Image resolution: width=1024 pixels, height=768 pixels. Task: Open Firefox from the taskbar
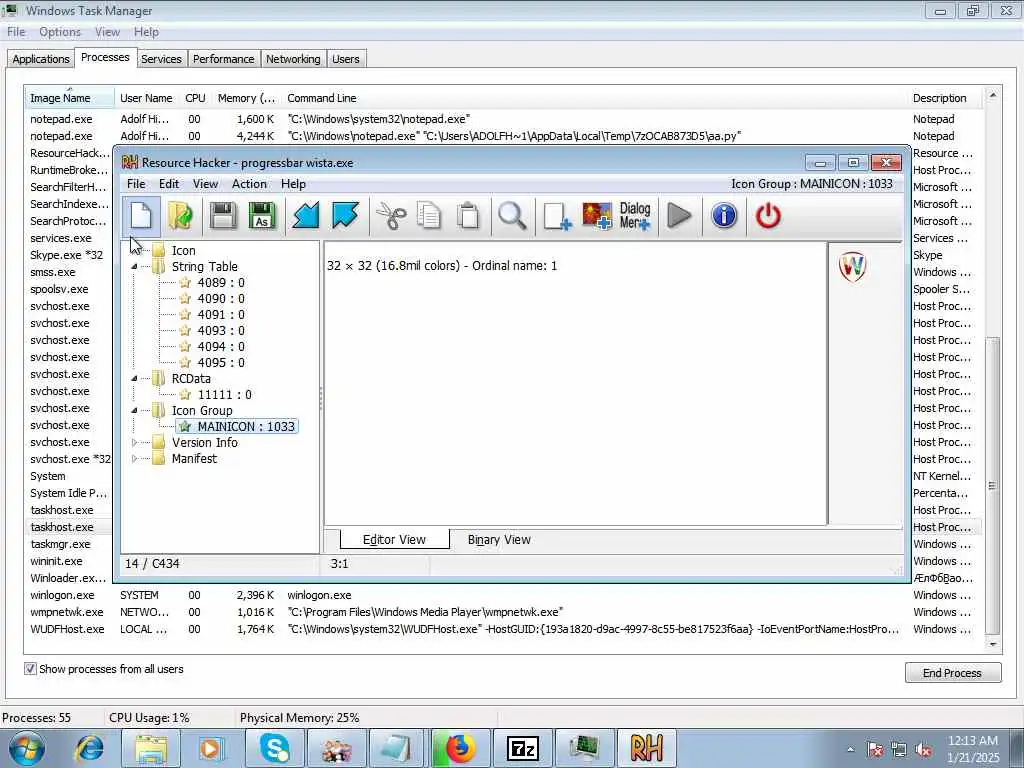[461, 748]
